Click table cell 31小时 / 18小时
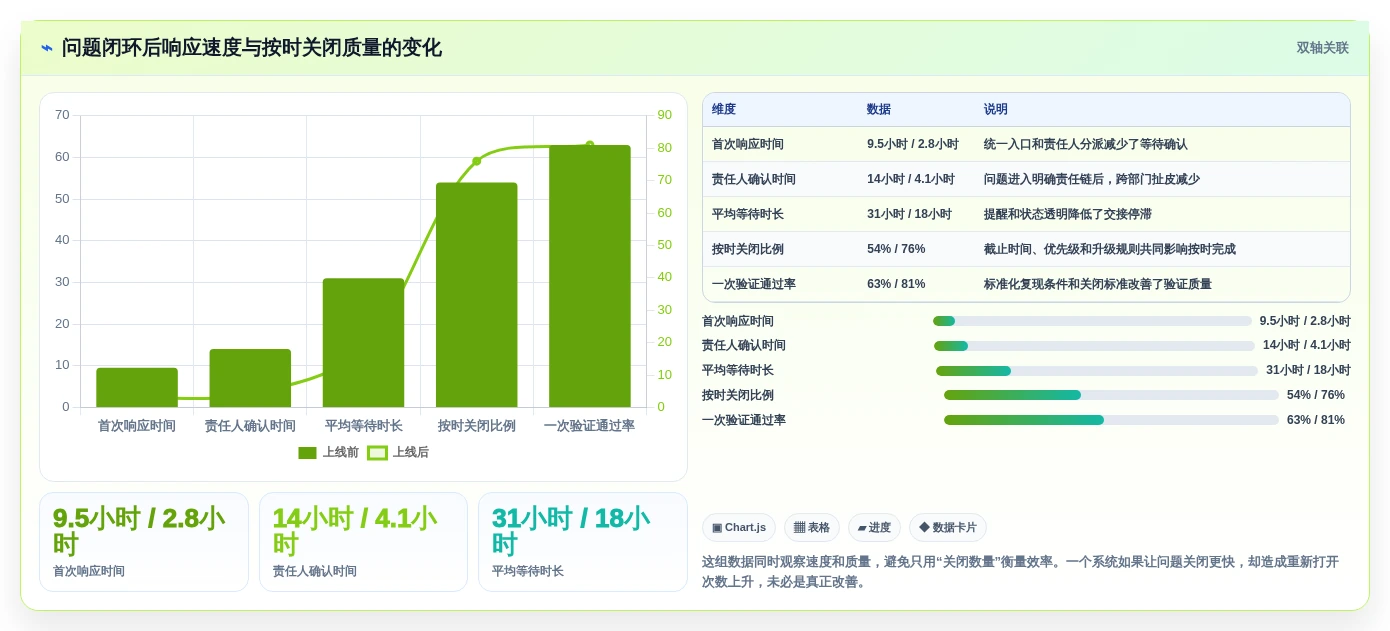The height and width of the screenshot is (631, 1390). pyautogui.click(x=909, y=214)
